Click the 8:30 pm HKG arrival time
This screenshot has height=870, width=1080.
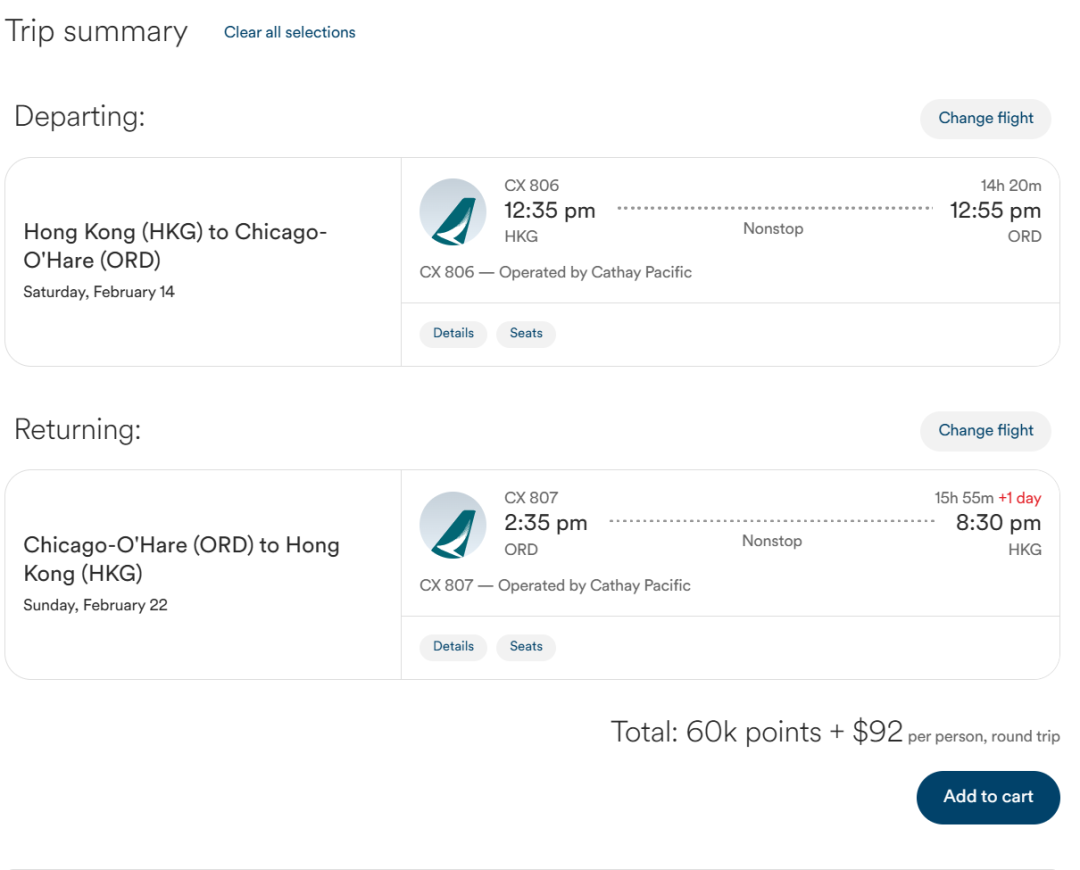pos(998,523)
